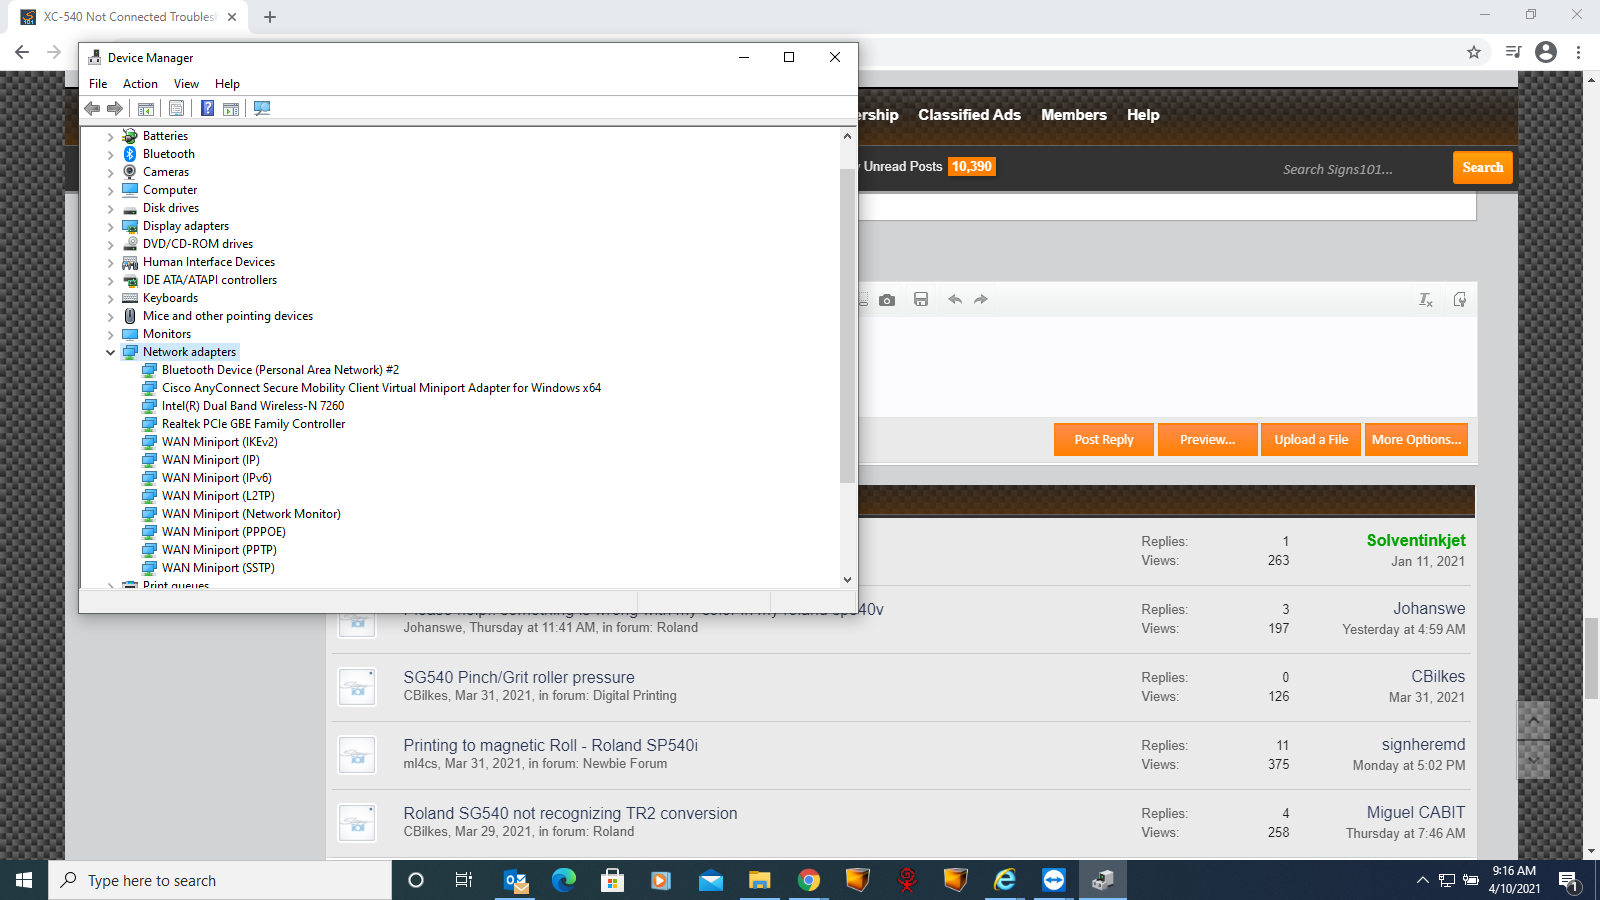This screenshot has height=900, width=1600.
Task: Open View menu in Device Manager
Action: click(x=186, y=84)
